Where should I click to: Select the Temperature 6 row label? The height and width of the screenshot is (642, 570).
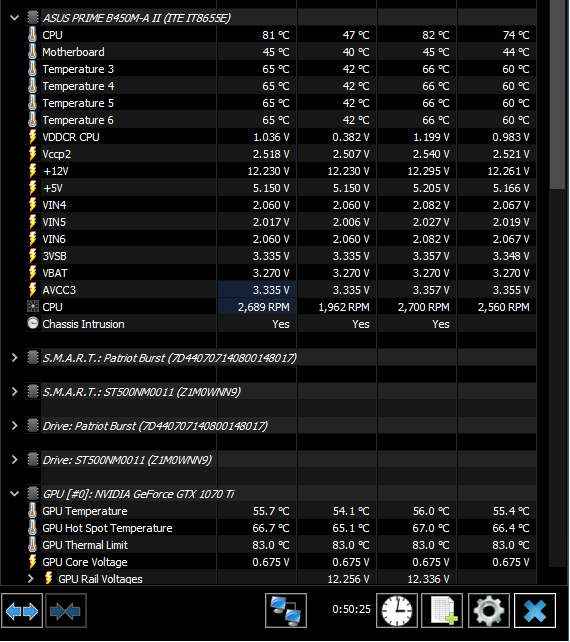point(78,120)
